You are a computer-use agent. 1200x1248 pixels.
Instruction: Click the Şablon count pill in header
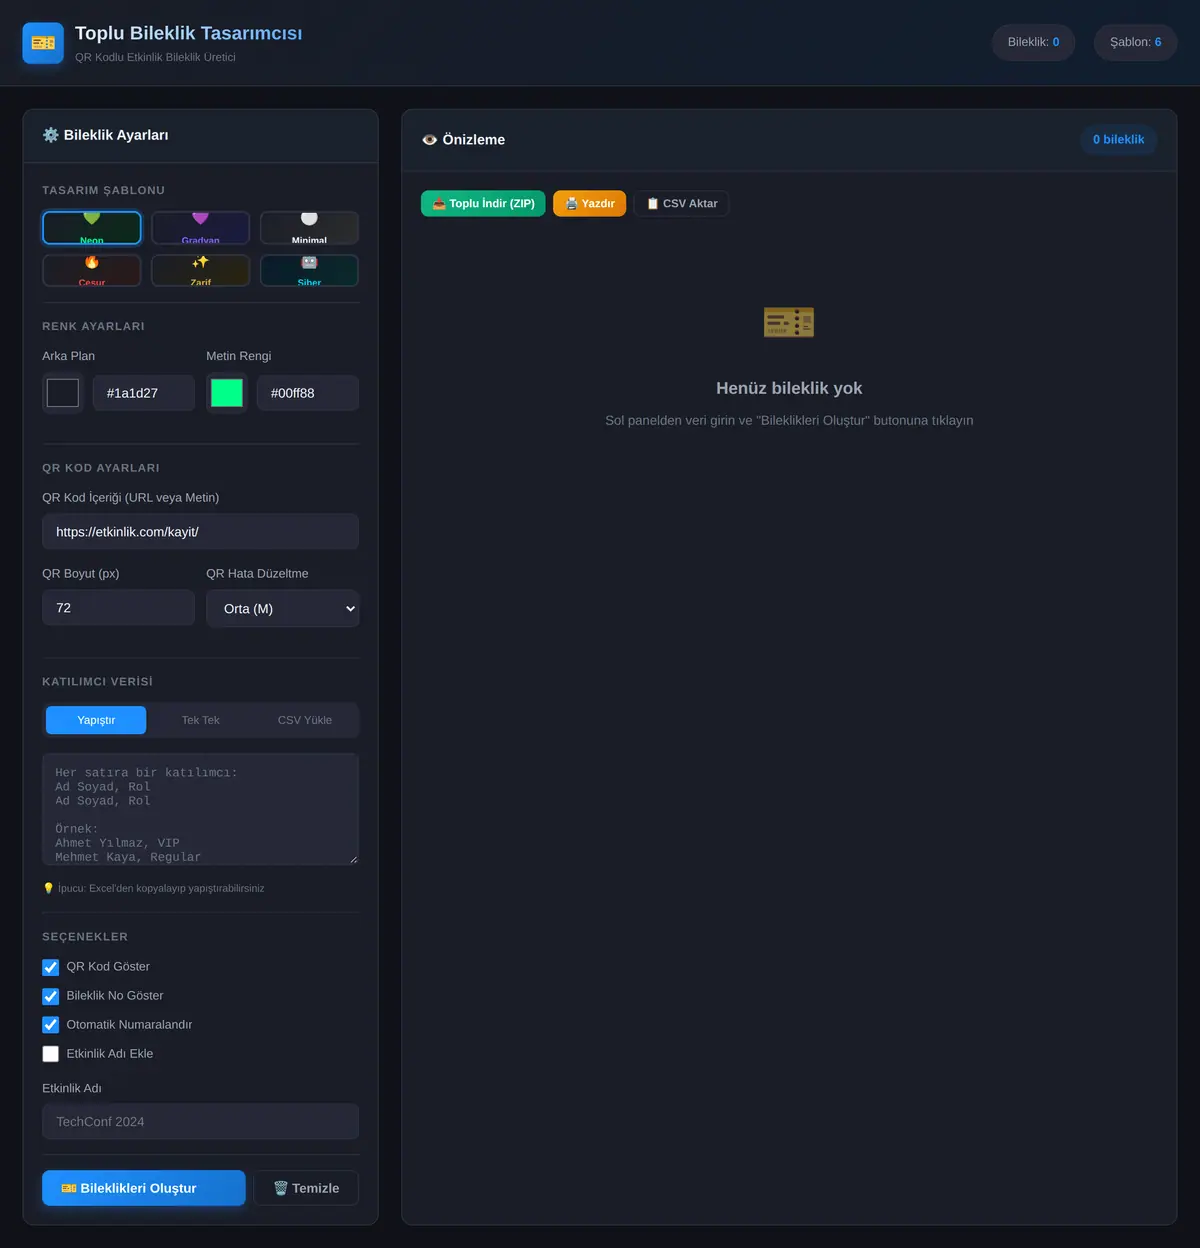coord(1135,42)
